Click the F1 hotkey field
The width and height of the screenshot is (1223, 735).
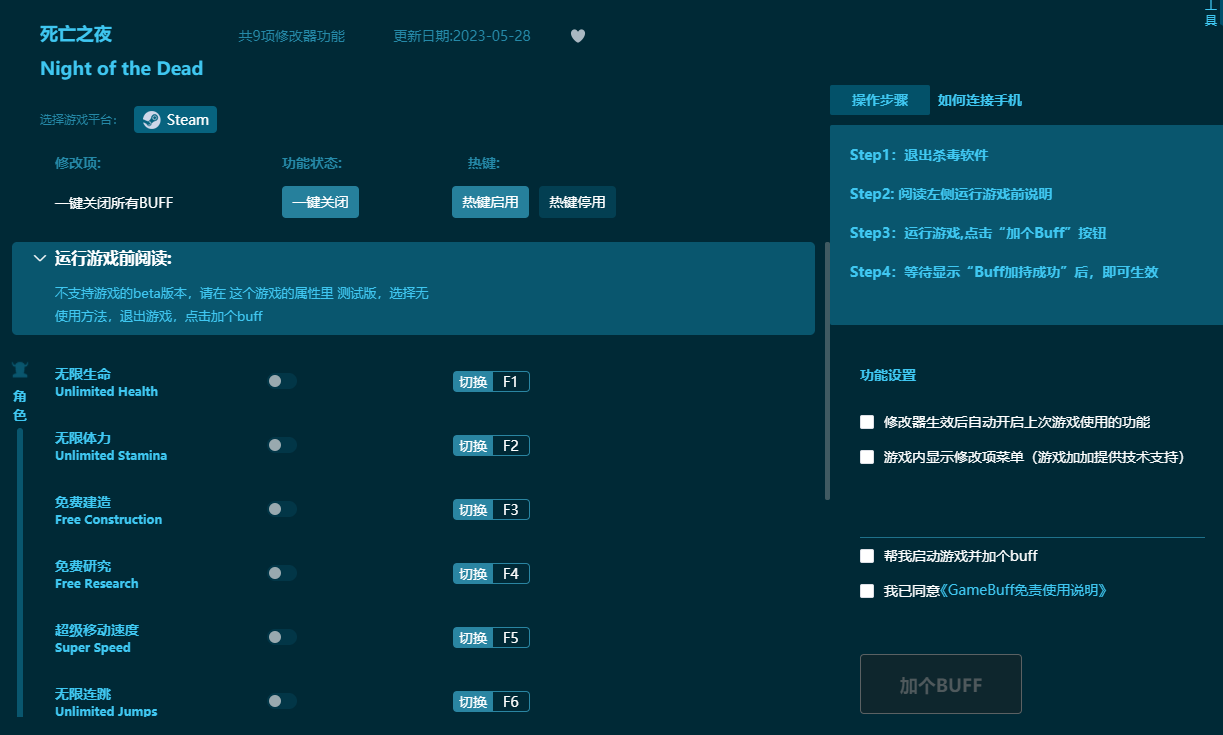pos(511,382)
